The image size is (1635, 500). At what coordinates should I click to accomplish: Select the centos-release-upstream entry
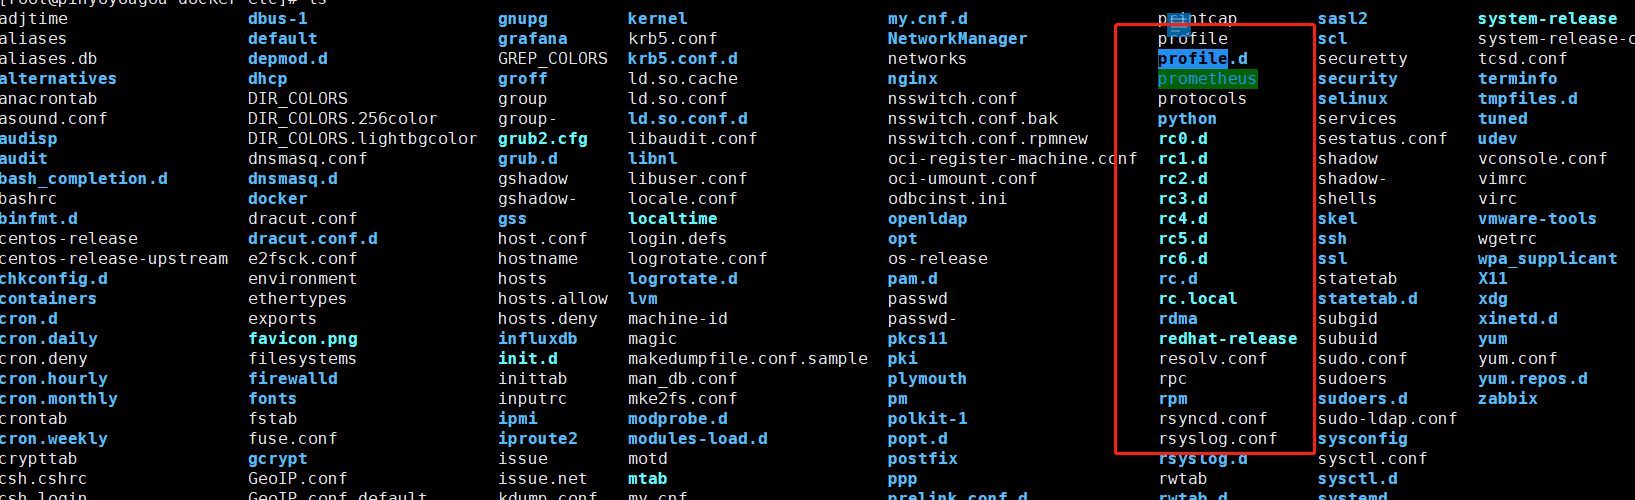point(114,259)
